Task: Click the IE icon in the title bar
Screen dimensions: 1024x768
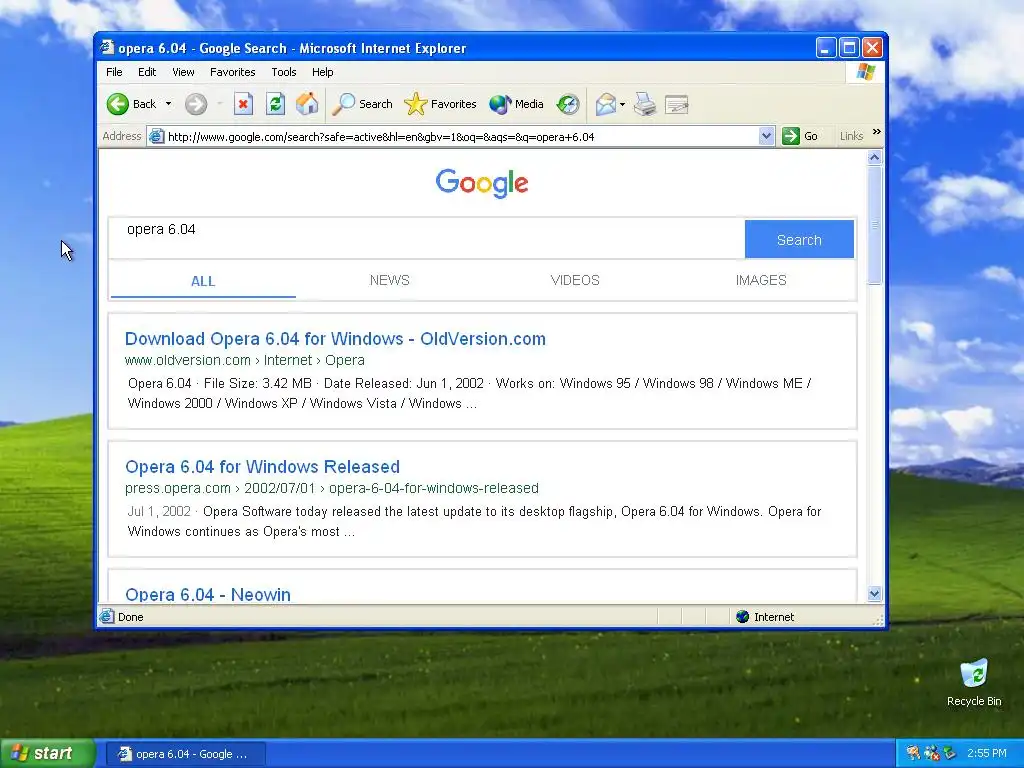Action: pyautogui.click(x=107, y=48)
